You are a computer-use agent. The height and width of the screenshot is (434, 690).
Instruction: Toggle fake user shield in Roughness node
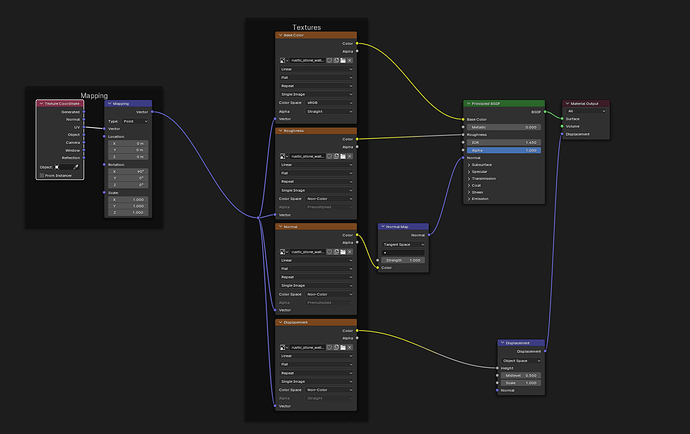pyautogui.click(x=329, y=156)
